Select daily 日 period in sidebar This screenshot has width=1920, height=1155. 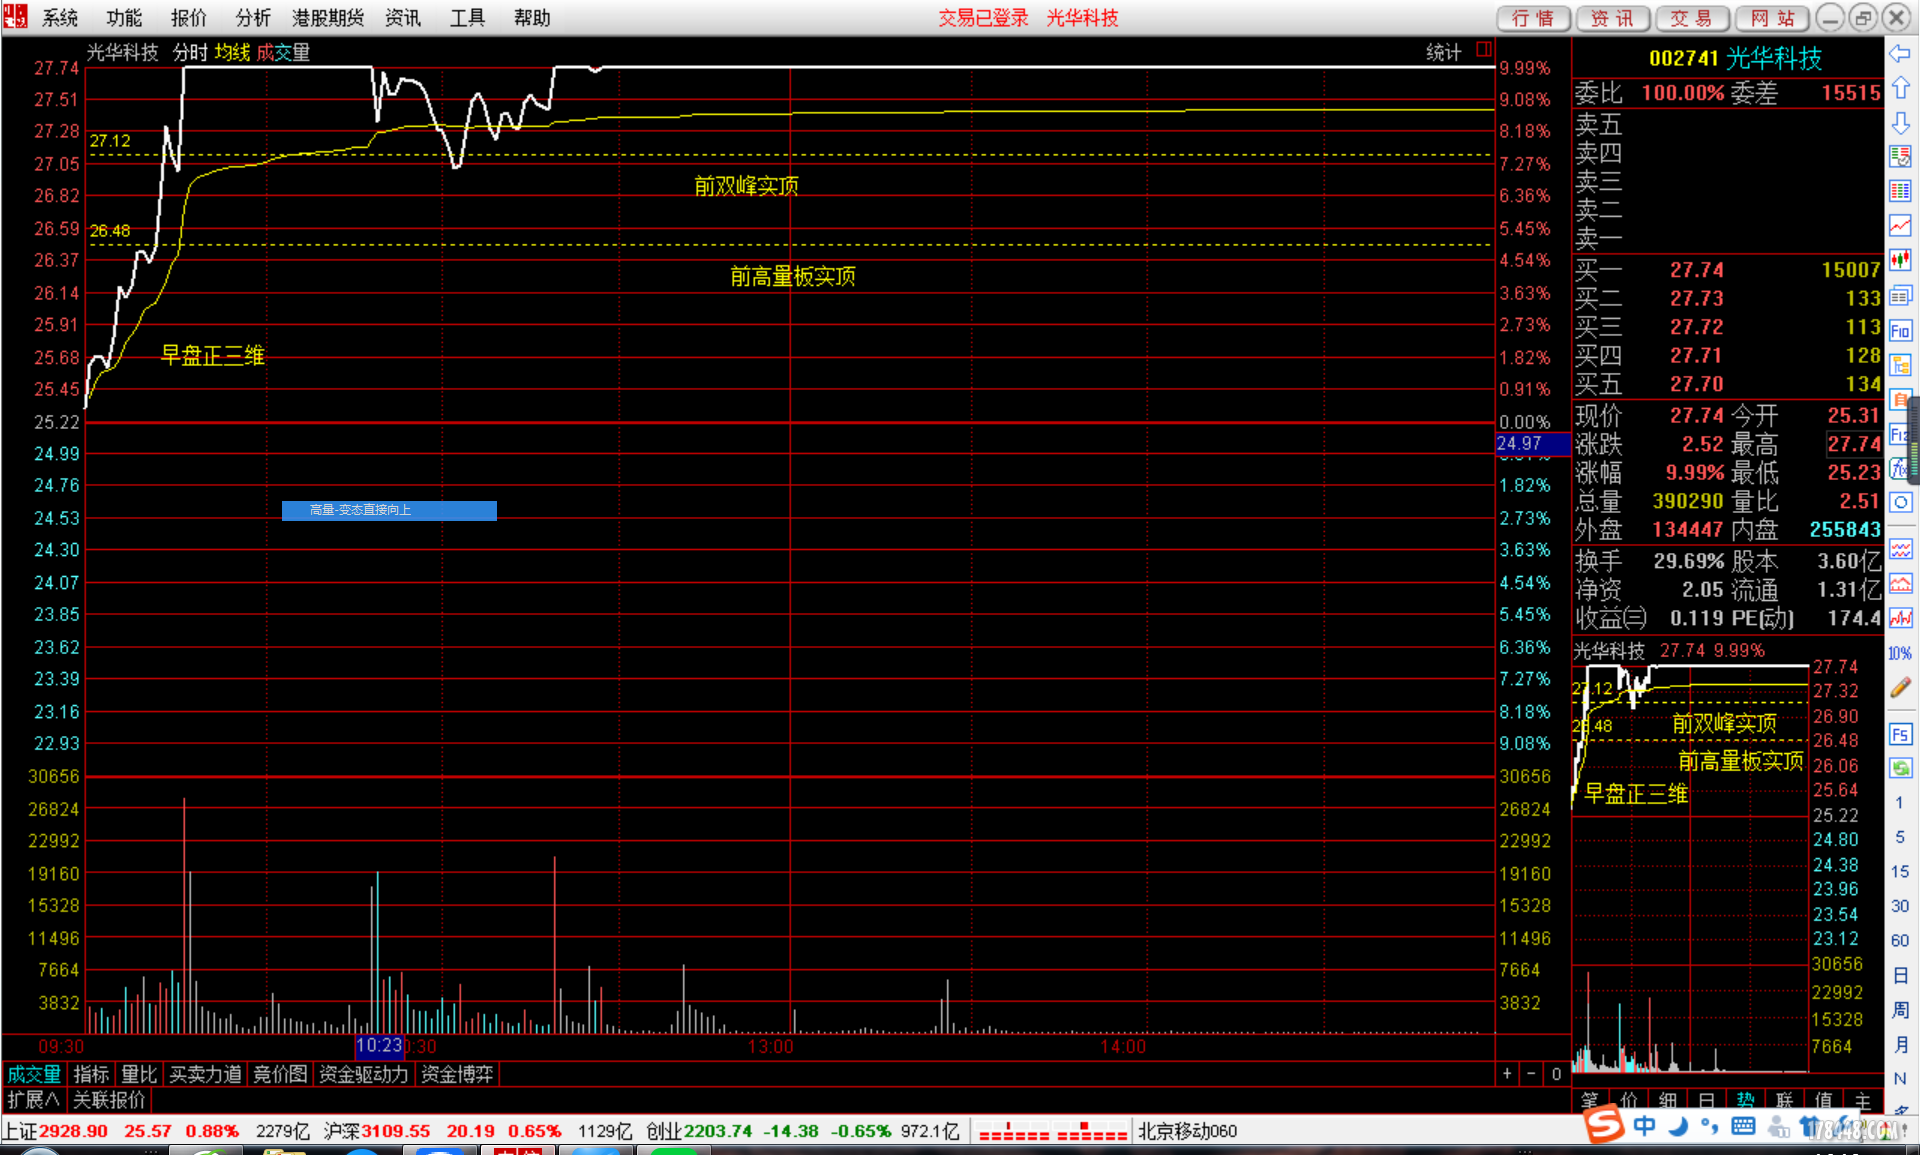pos(1900,975)
